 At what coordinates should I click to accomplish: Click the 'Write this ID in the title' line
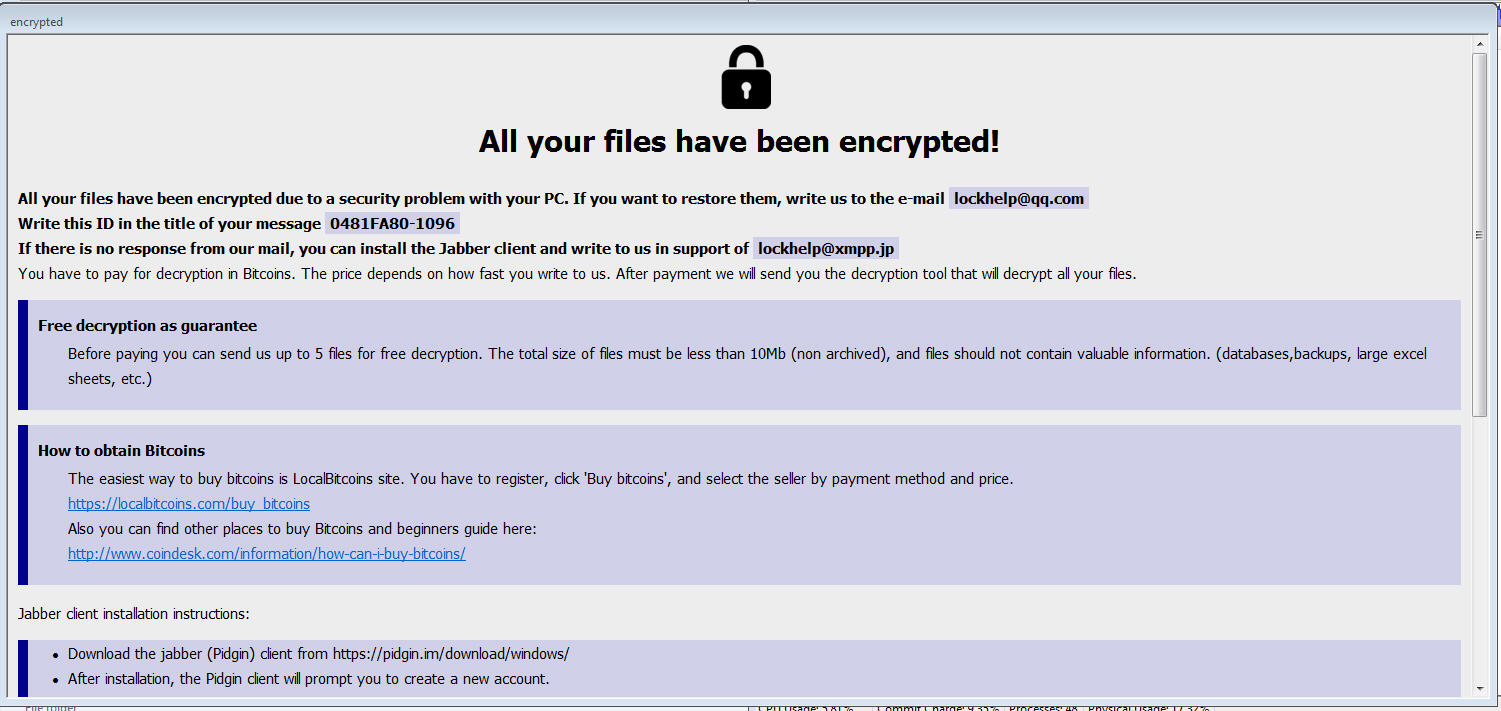point(170,224)
